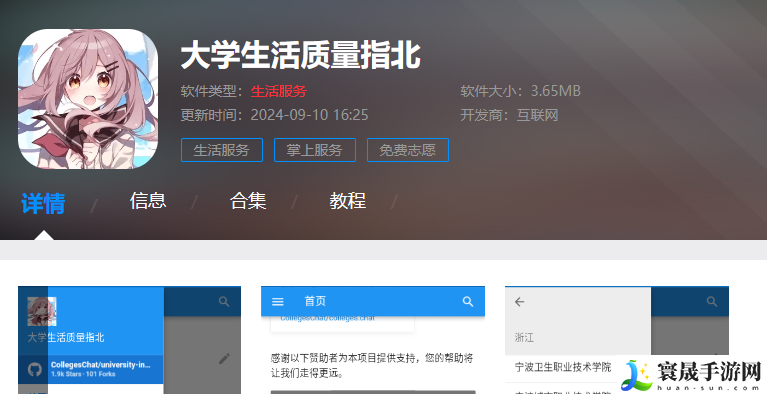Open the red 生活服务 category link
Viewport: 767px width, 394px height.
pos(279,91)
